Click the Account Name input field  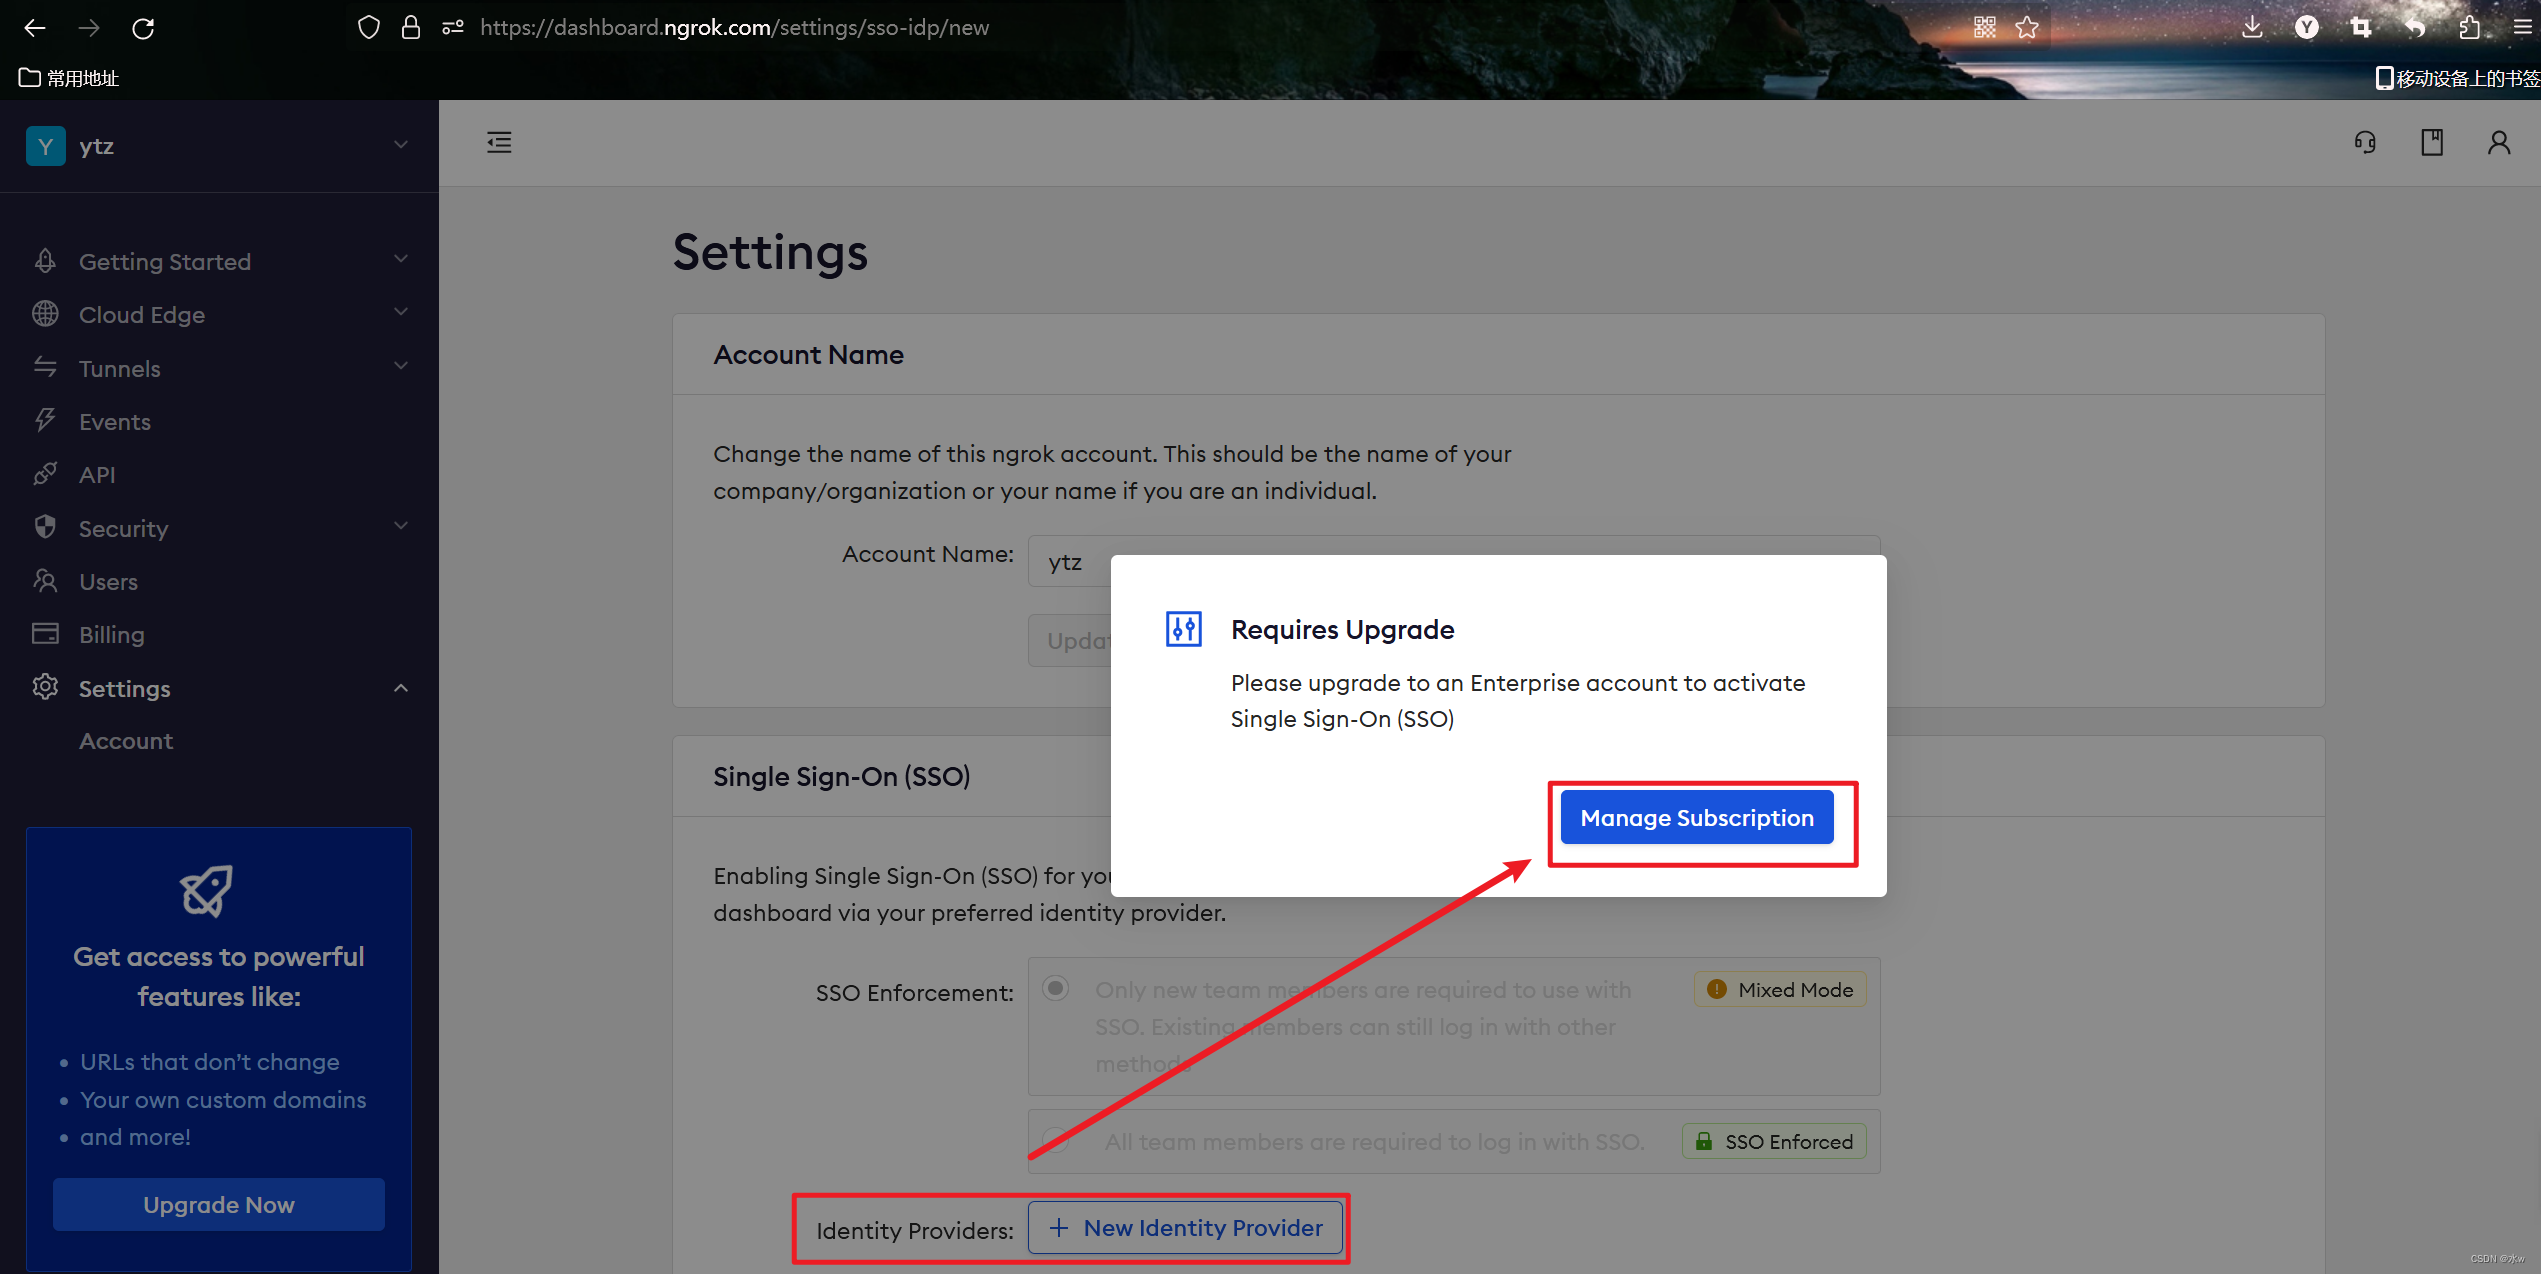coord(1068,563)
